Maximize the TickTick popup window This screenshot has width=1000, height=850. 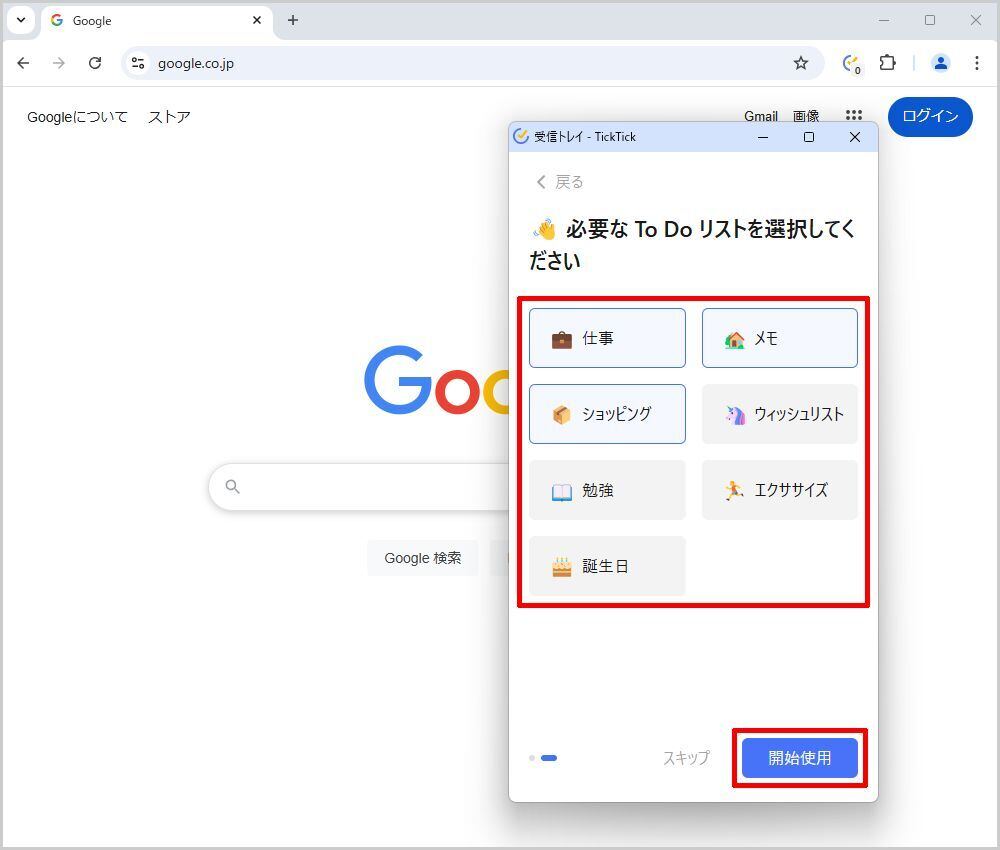(809, 137)
